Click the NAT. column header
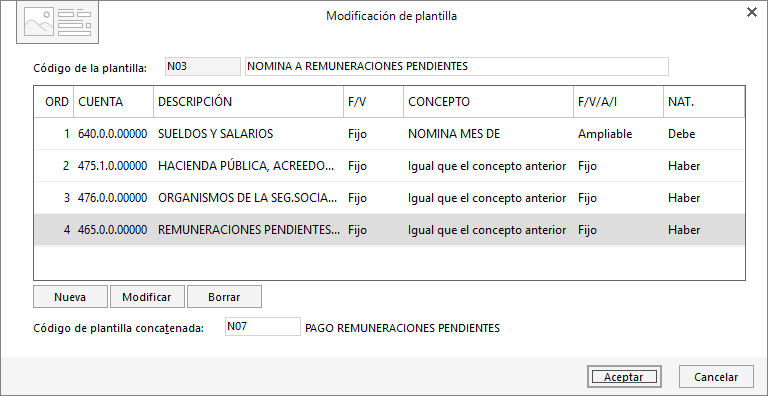Viewport: 768px width, 396px height. (x=704, y=102)
